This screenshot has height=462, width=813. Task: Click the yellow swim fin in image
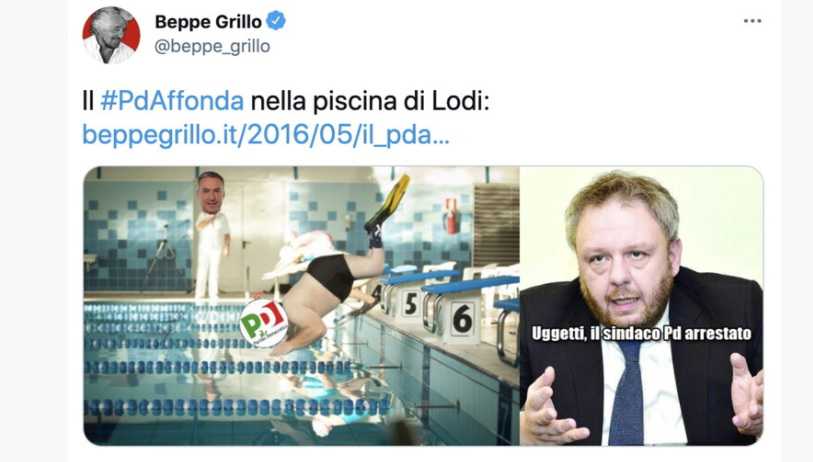pyautogui.click(x=389, y=202)
